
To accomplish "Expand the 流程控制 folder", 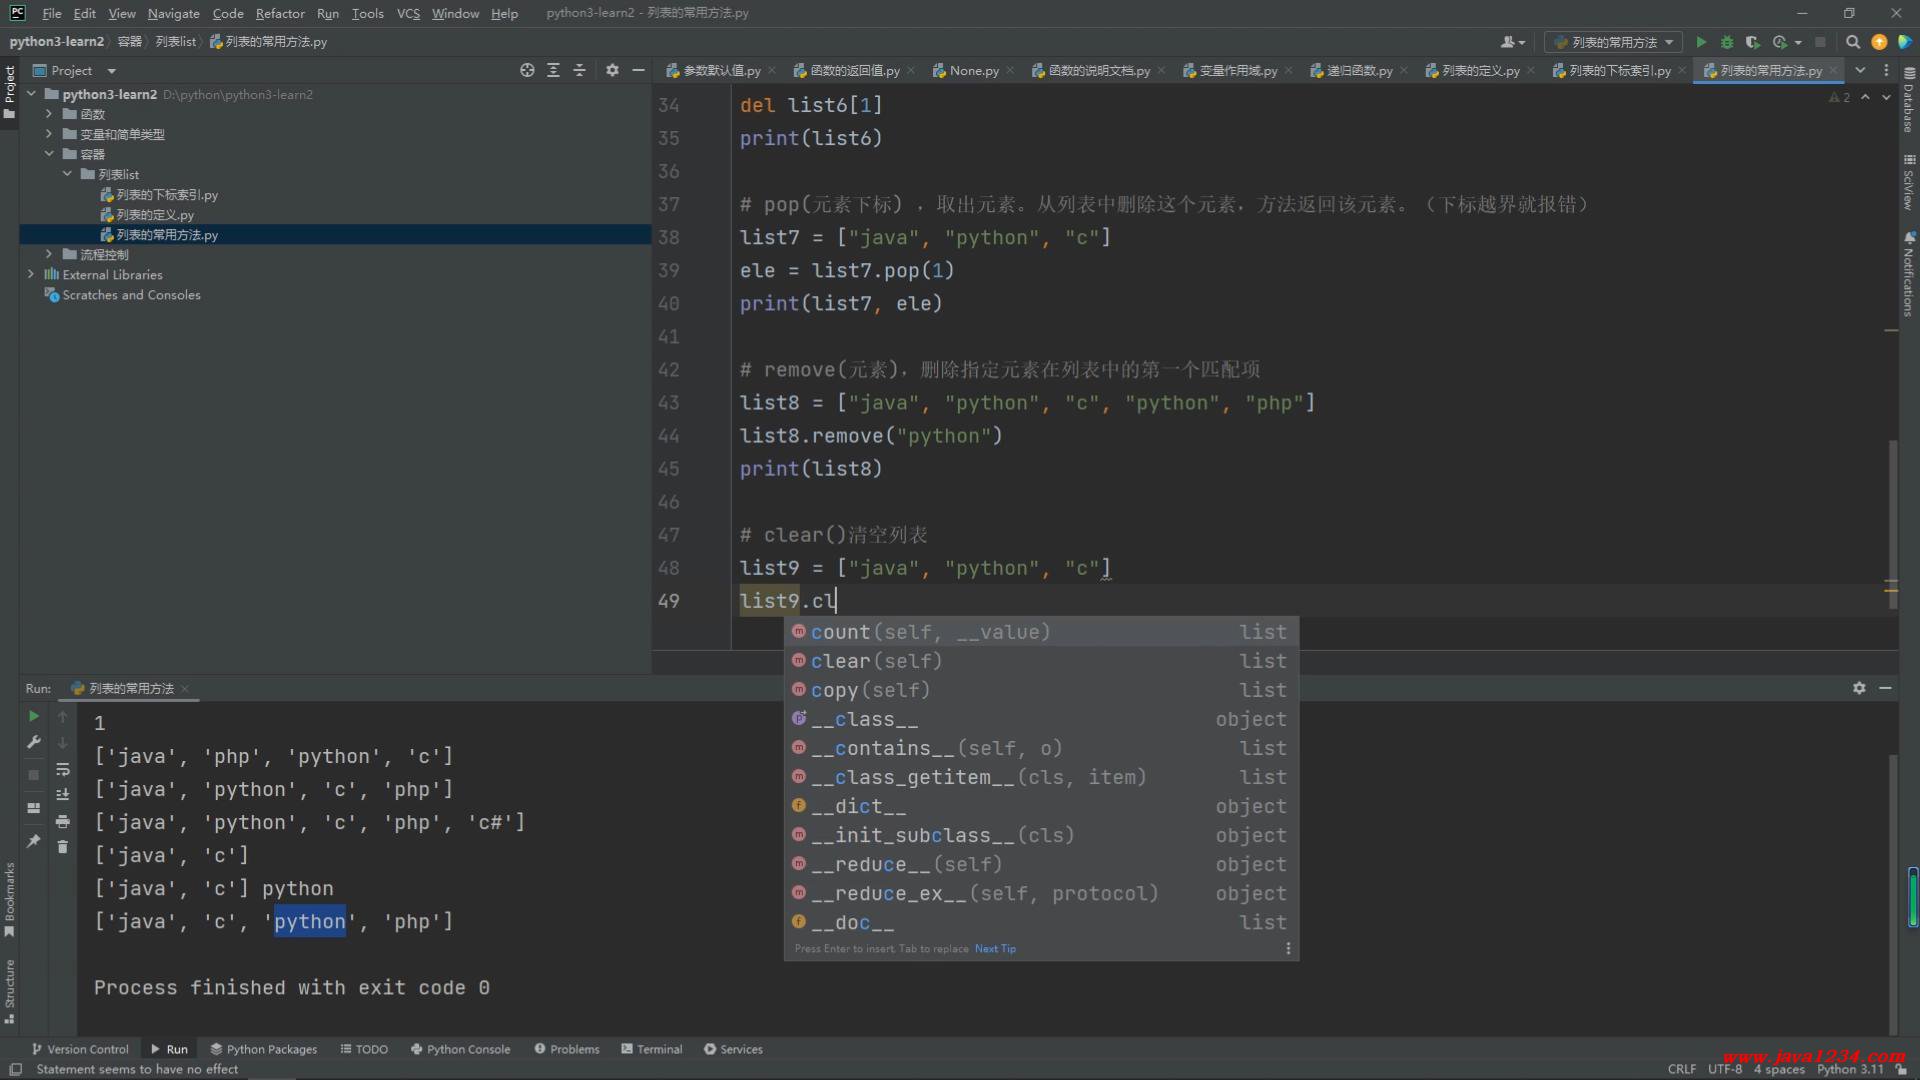I will click(48, 254).
